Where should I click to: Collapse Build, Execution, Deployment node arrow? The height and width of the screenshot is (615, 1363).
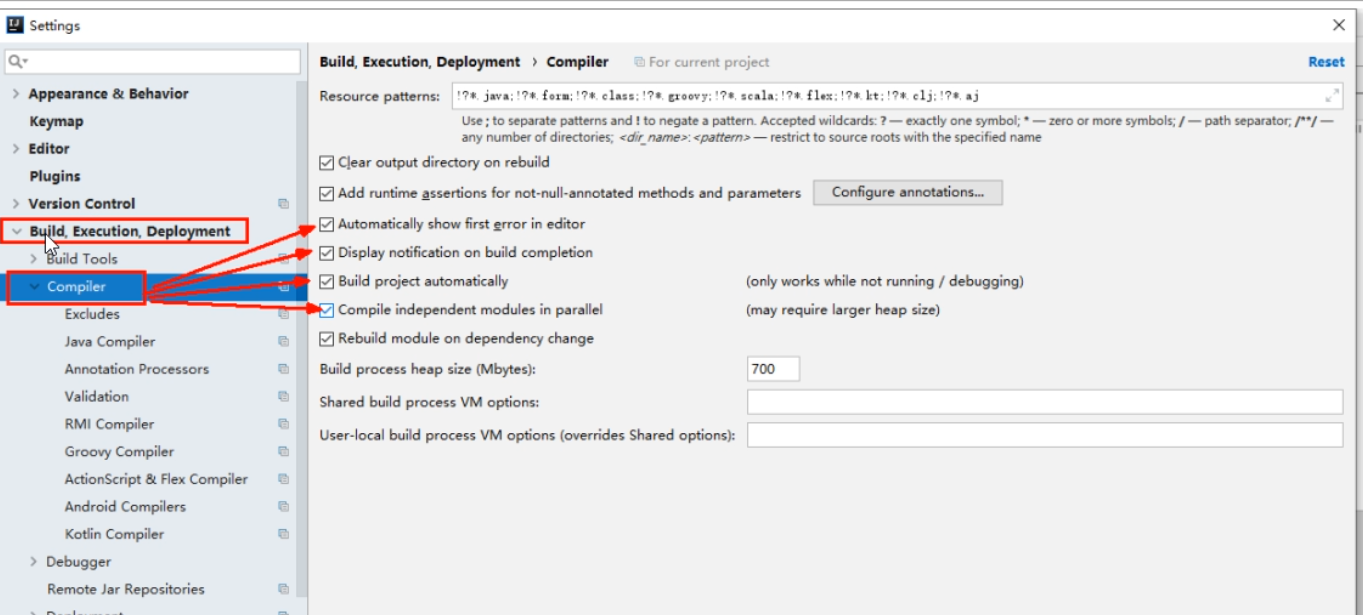[x=15, y=231]
